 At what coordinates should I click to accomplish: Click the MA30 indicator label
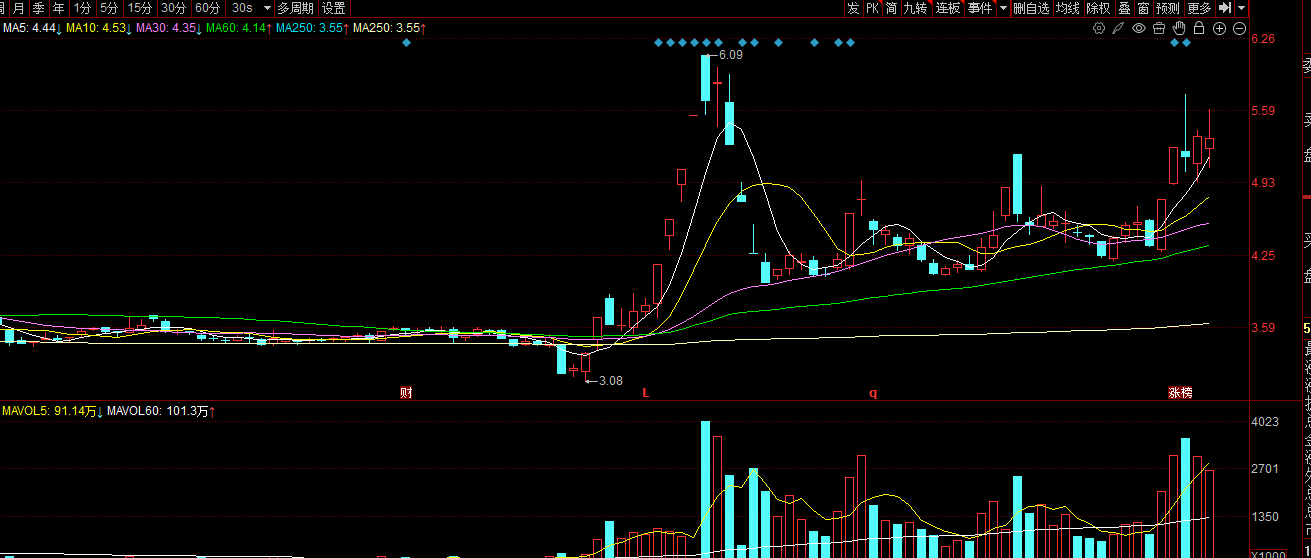pos(169,28)
